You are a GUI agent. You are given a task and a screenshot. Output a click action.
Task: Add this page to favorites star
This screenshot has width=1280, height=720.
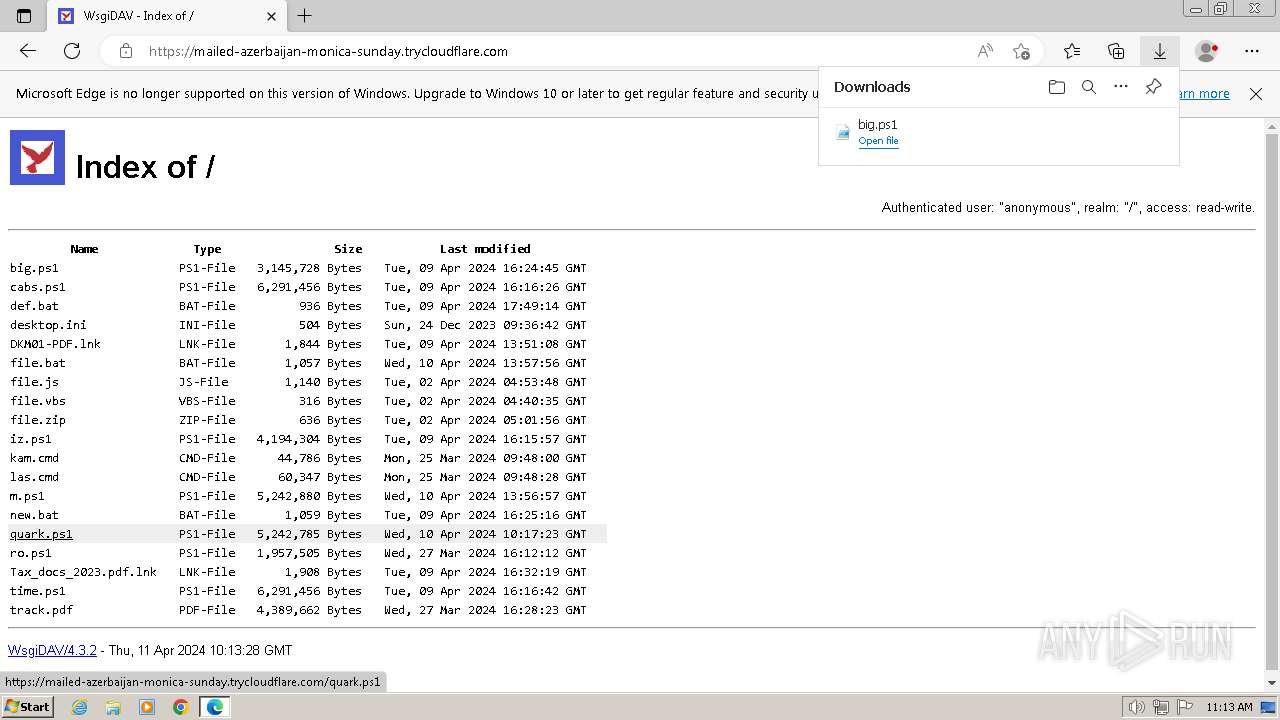point(1021,51)
